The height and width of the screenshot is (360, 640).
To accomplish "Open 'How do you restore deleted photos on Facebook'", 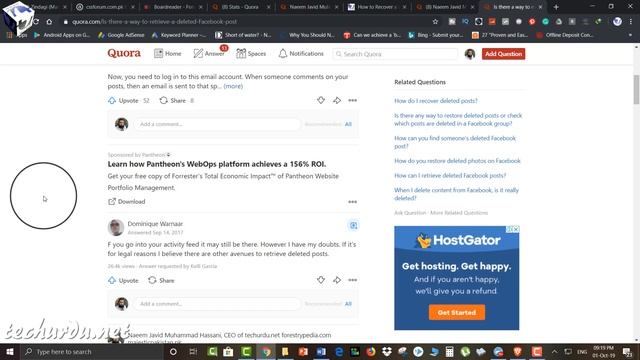I will [458, 161].
